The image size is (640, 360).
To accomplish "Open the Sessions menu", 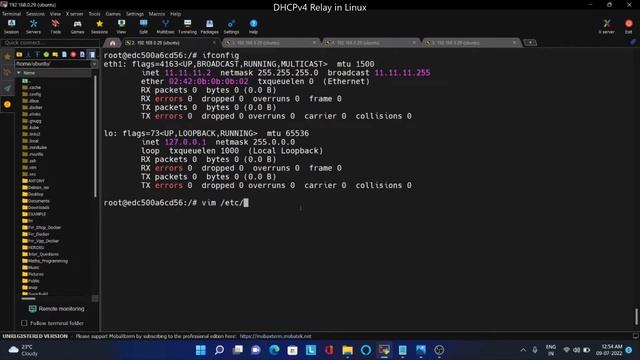I will point(36,14).
